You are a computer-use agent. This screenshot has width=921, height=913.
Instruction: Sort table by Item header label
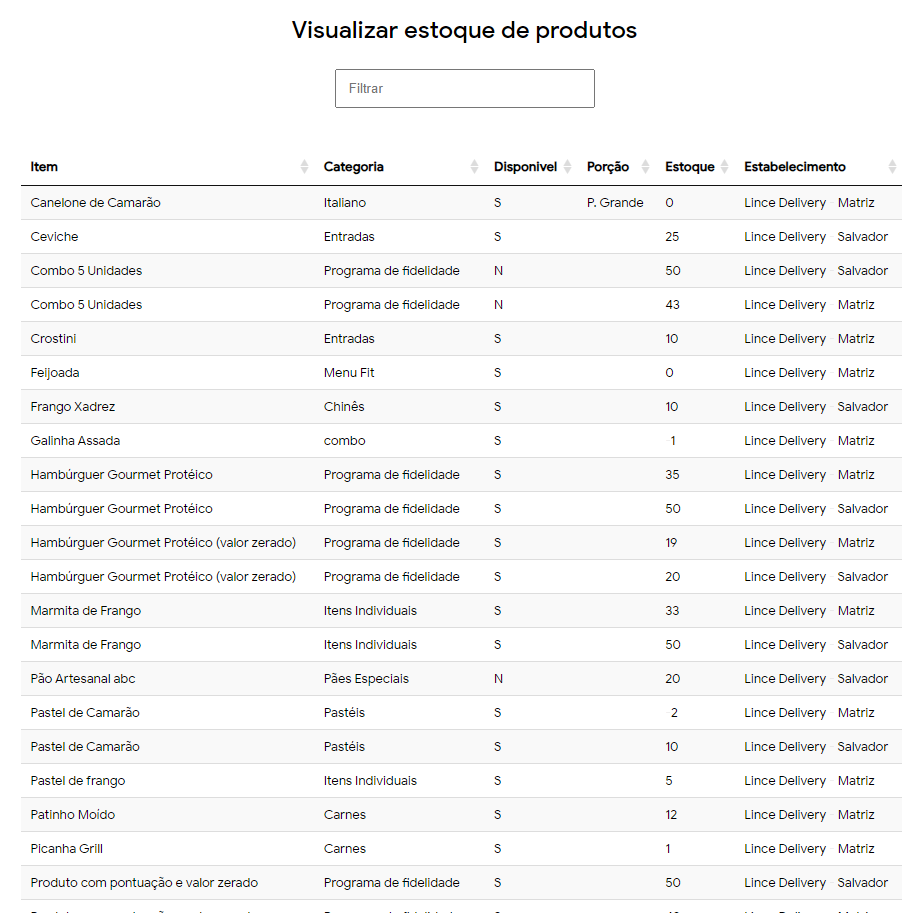44,167
